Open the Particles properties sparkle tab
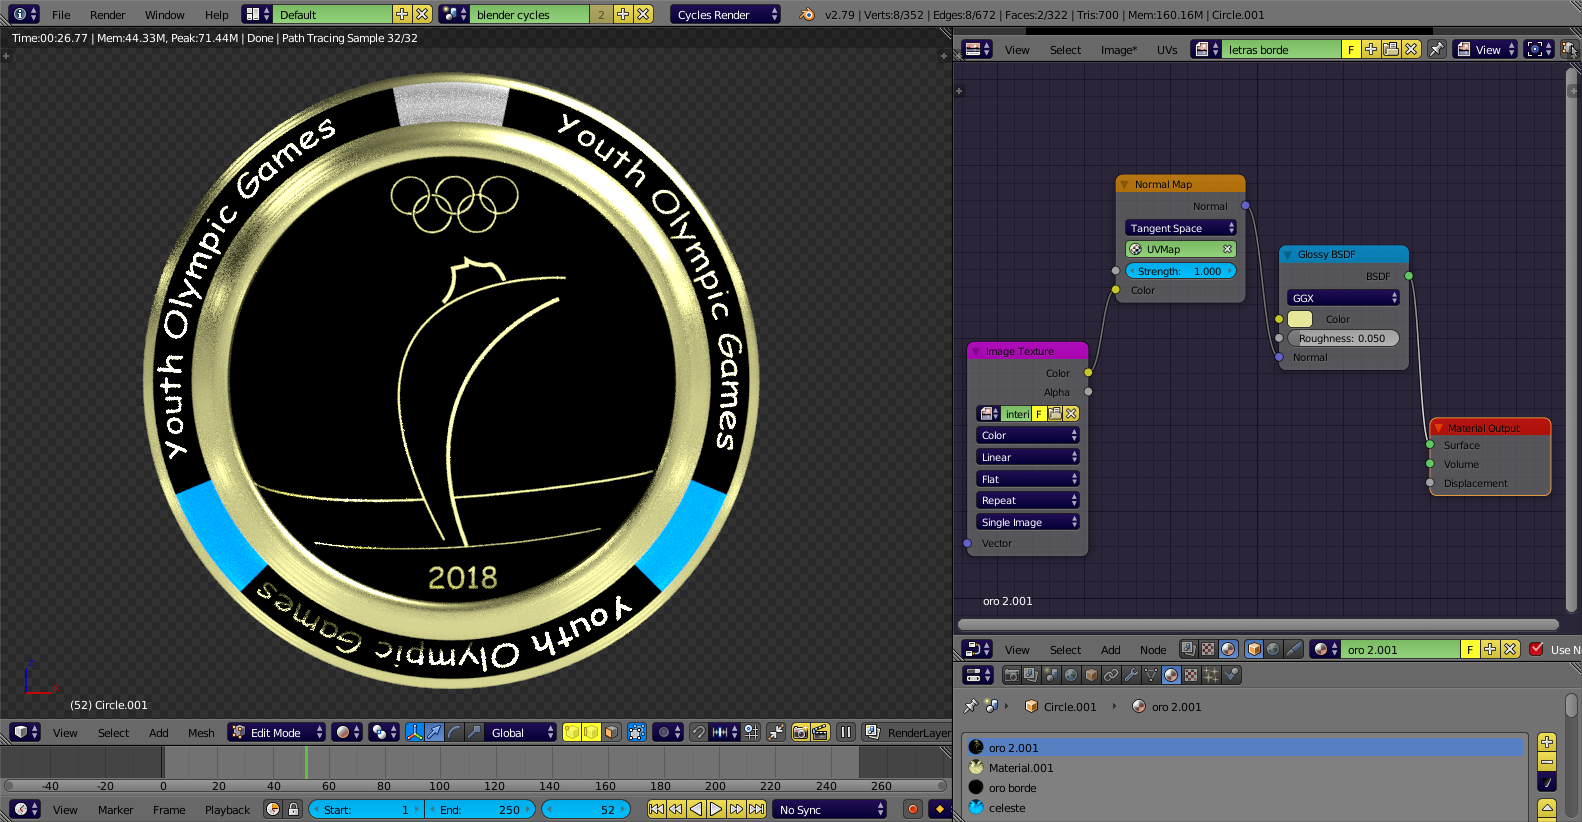Image resolution: width=1582 pixels, height=822 pixels. 1211,675
